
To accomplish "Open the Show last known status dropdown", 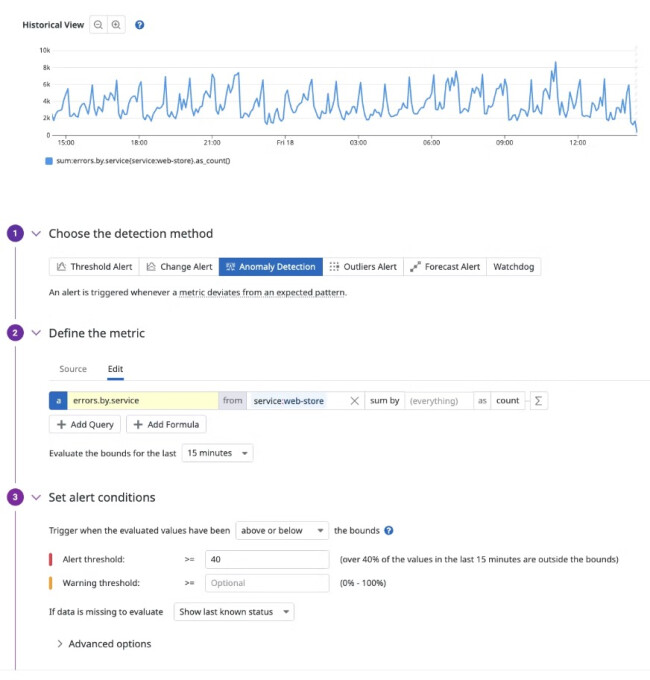I will tap(234, 611).
